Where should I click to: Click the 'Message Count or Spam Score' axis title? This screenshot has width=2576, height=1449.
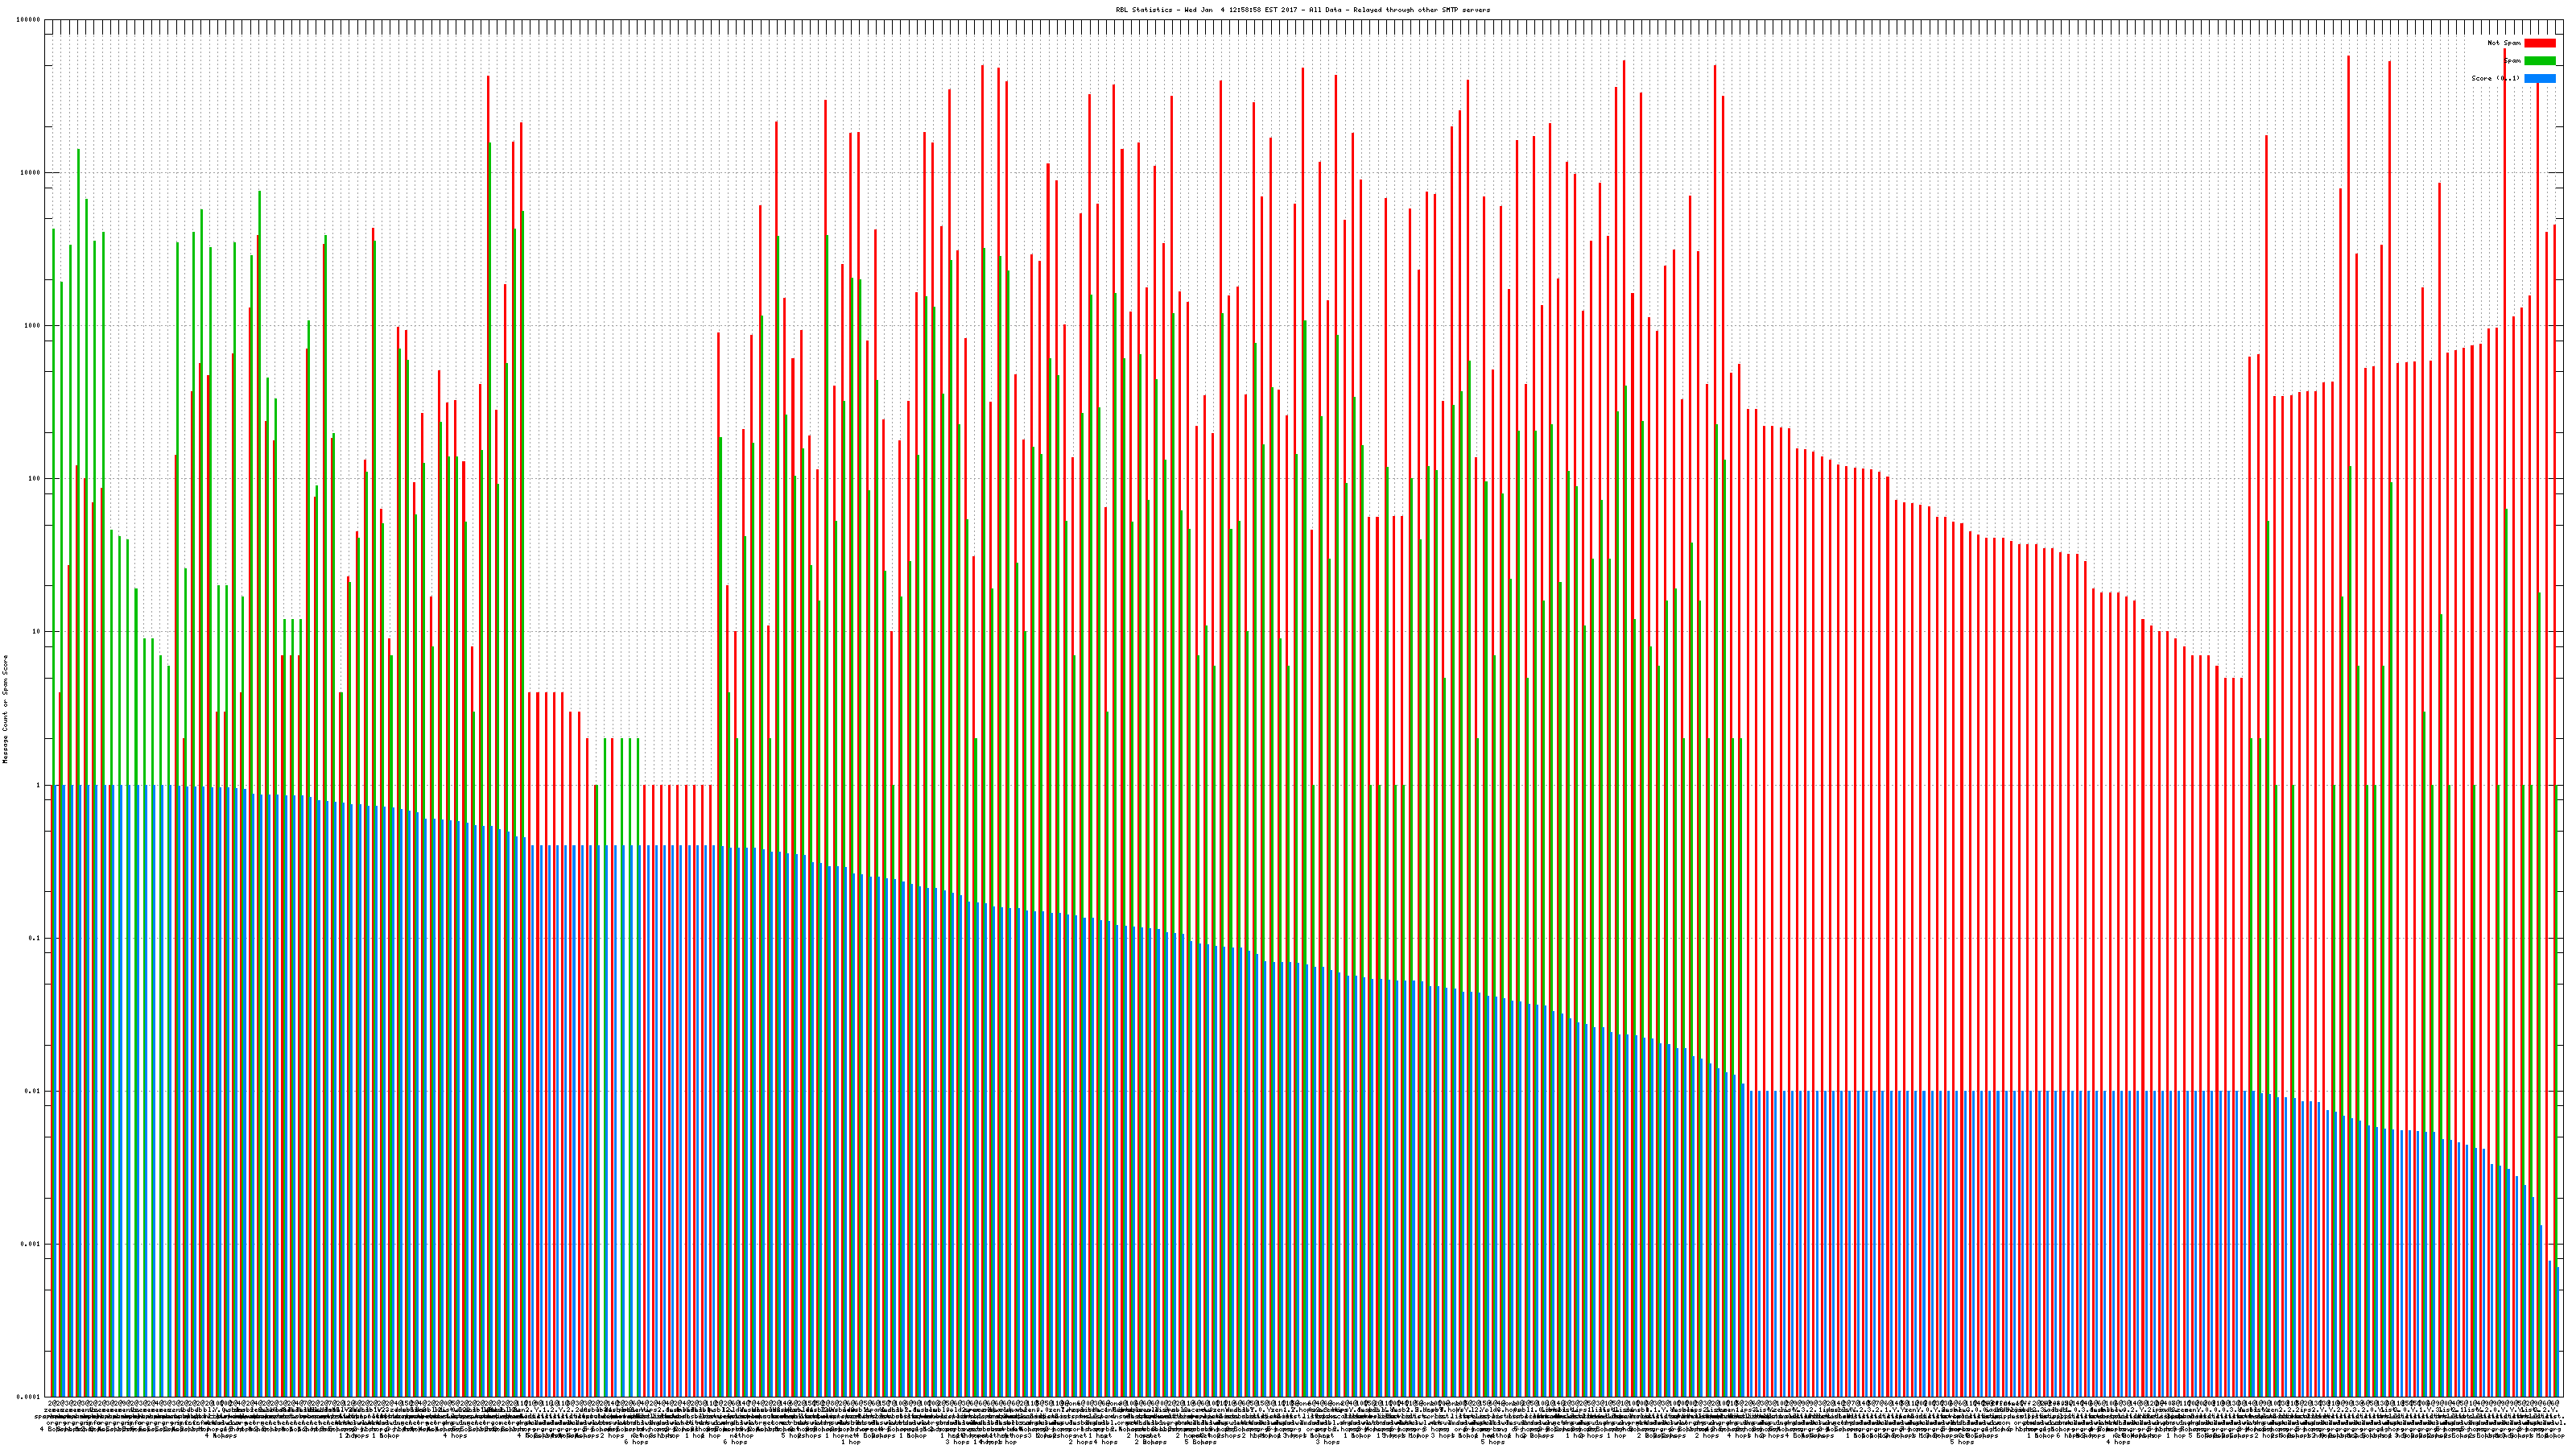5,709
